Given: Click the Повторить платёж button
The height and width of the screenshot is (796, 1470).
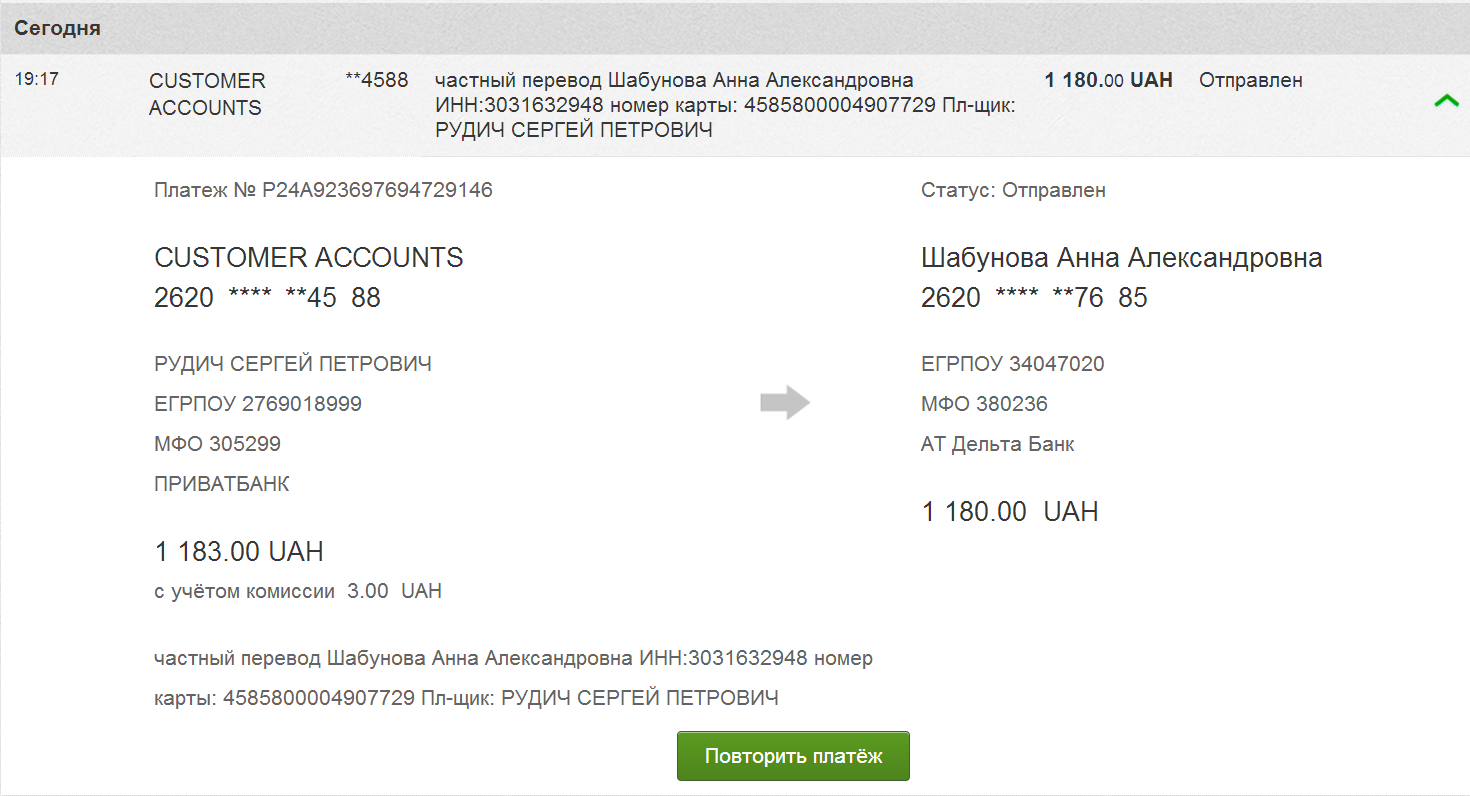Looking at the screenshot, I should click(x=793, y=756).
